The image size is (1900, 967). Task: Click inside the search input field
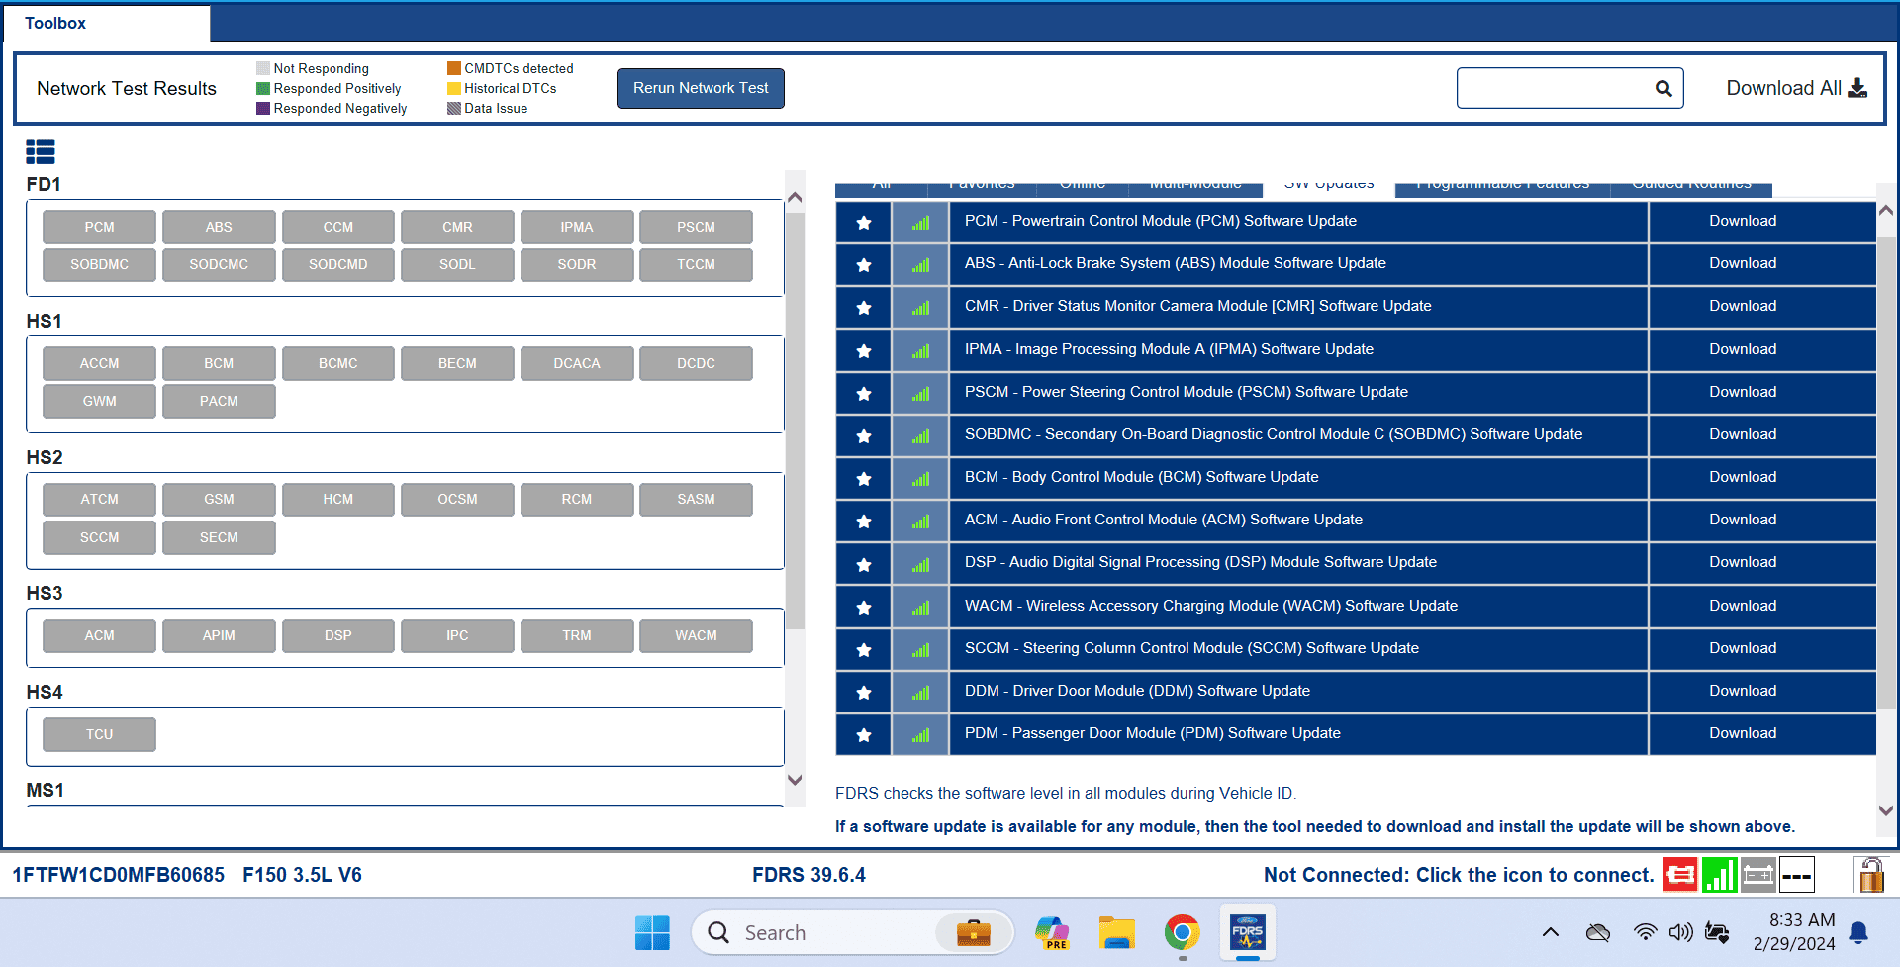[1550, 88]
